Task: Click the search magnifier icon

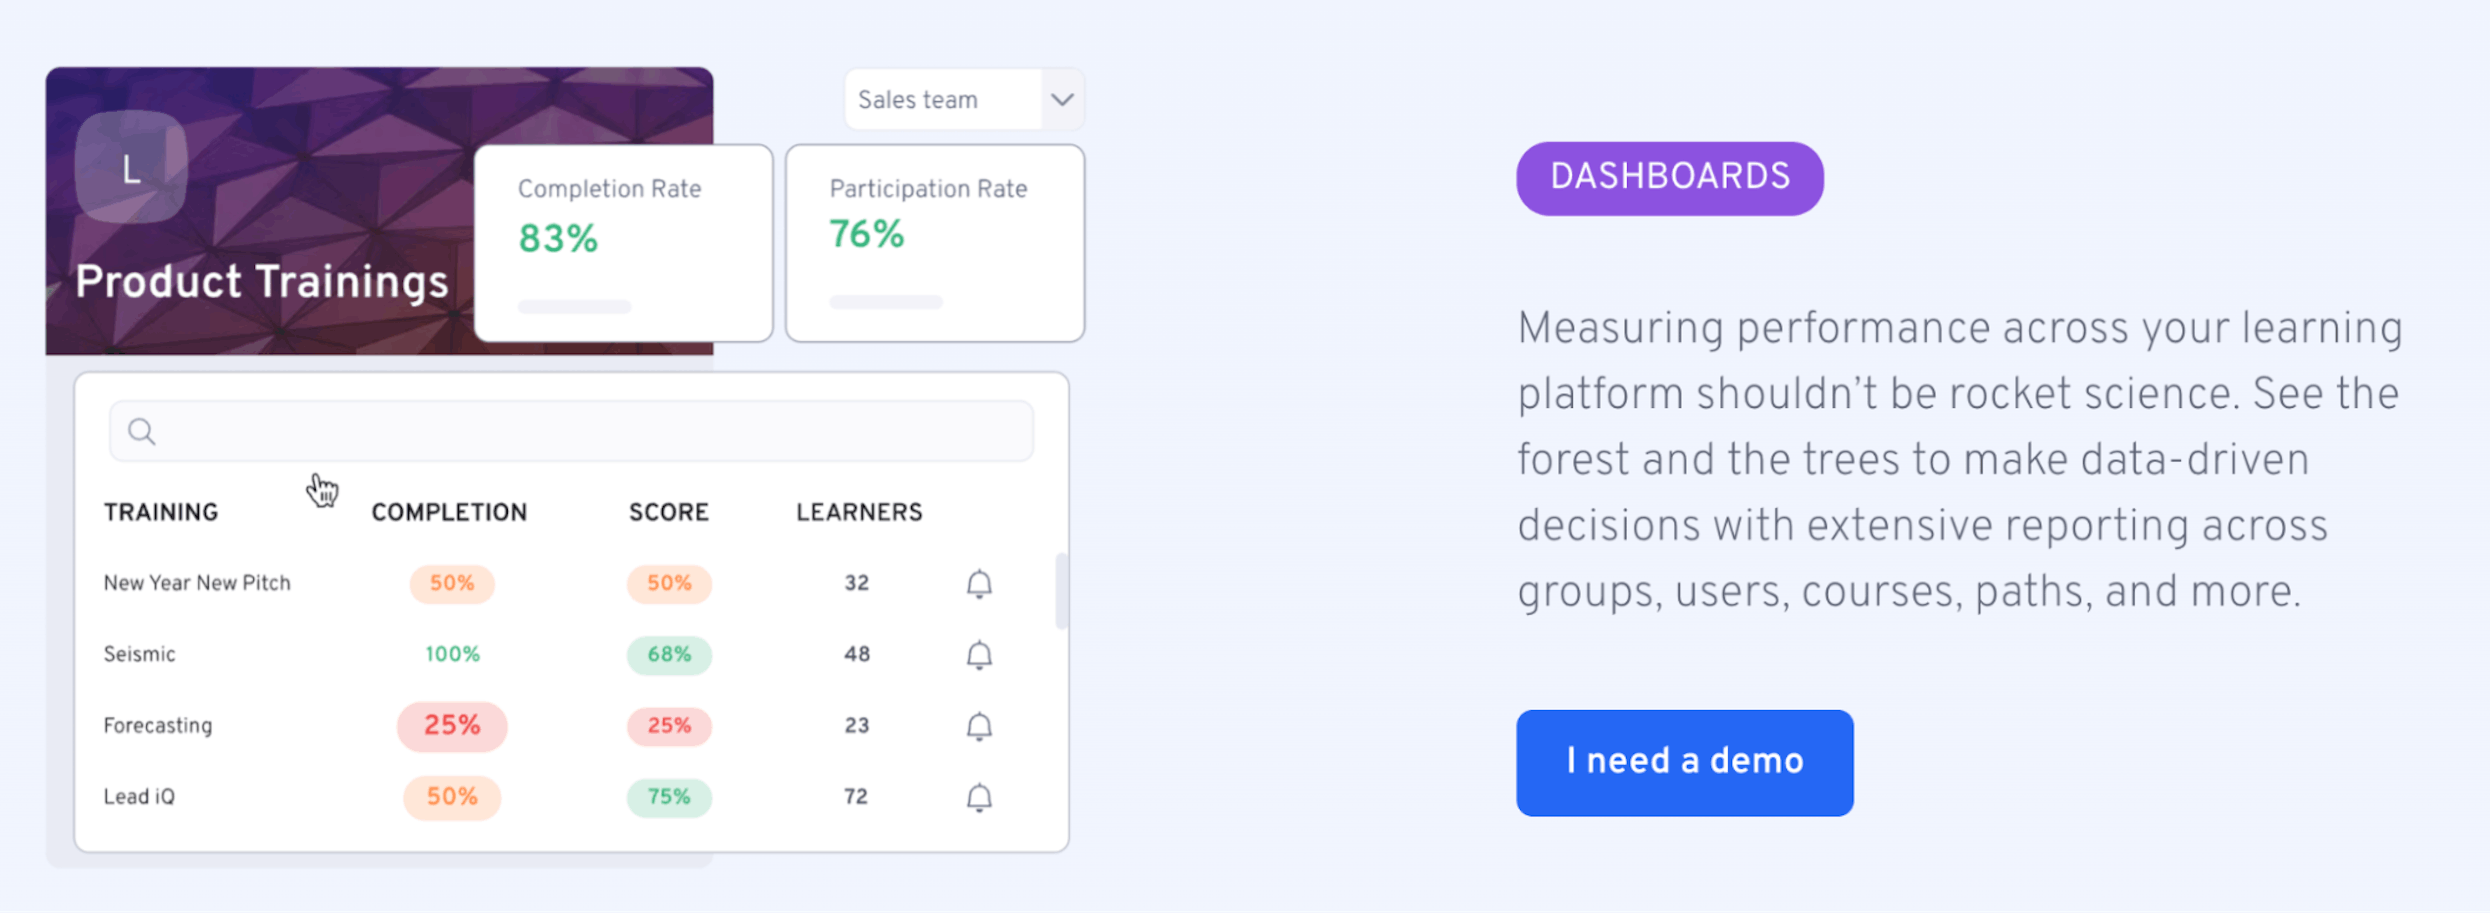Action: pyautogui.click(x=141, y=431)
